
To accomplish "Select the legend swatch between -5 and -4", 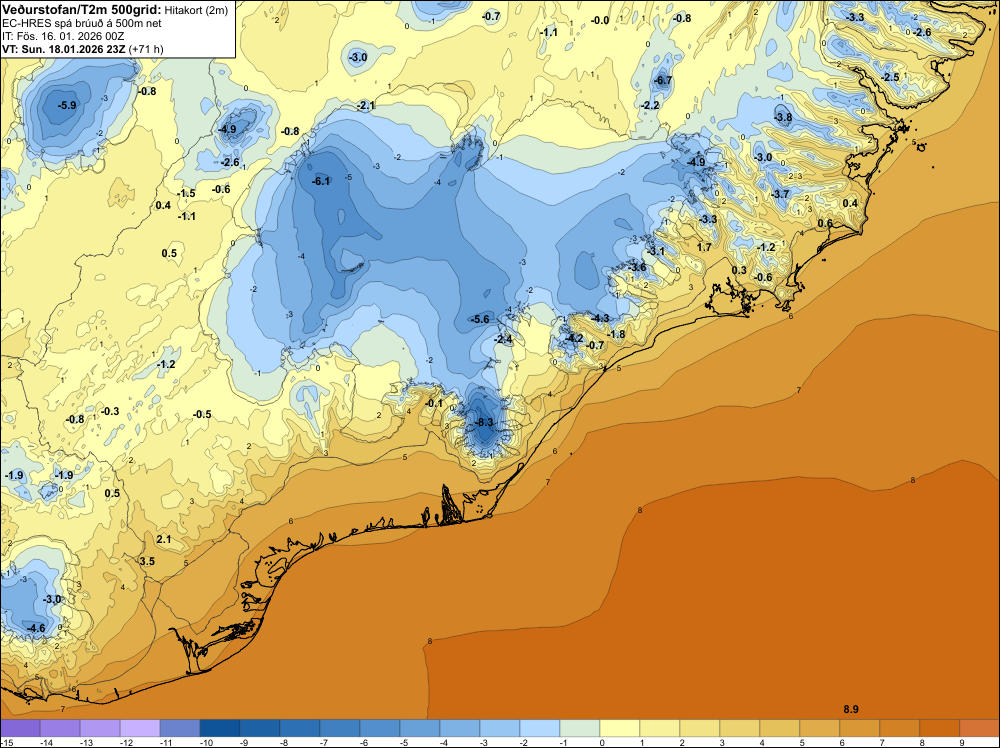I will [x=420, y=728].
